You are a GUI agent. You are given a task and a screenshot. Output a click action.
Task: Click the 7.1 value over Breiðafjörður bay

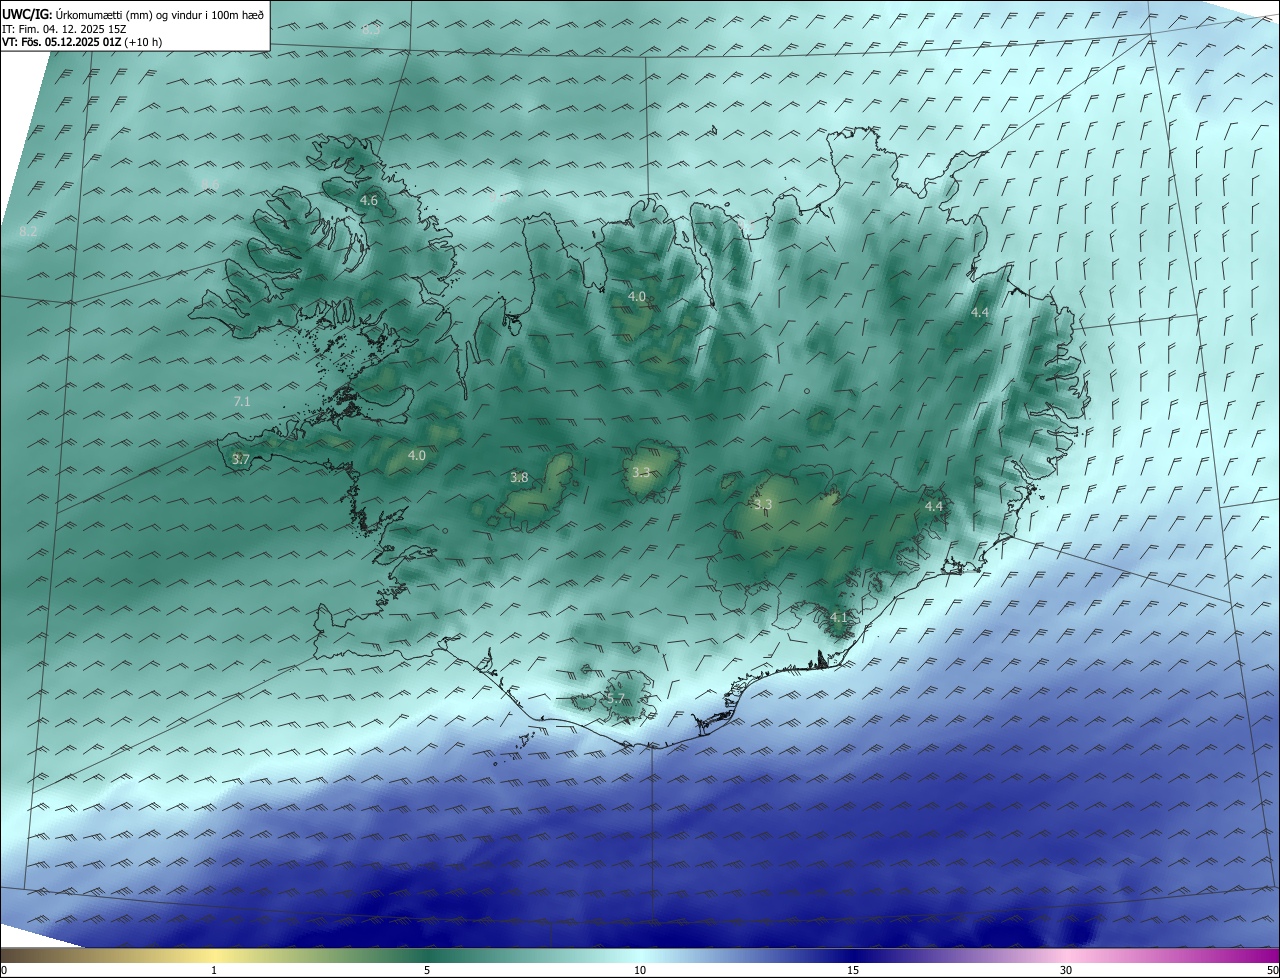pyautogui.click(x=242, y=401)
